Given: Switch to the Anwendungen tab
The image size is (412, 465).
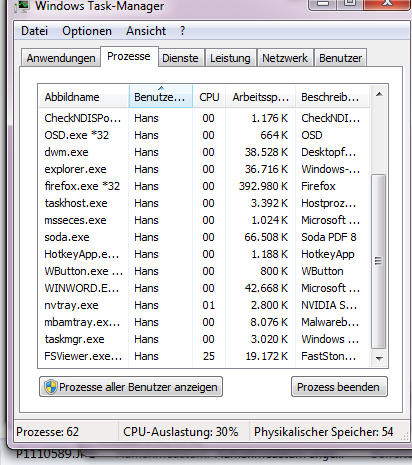Looking at the screenshot, I should point(61,58).
